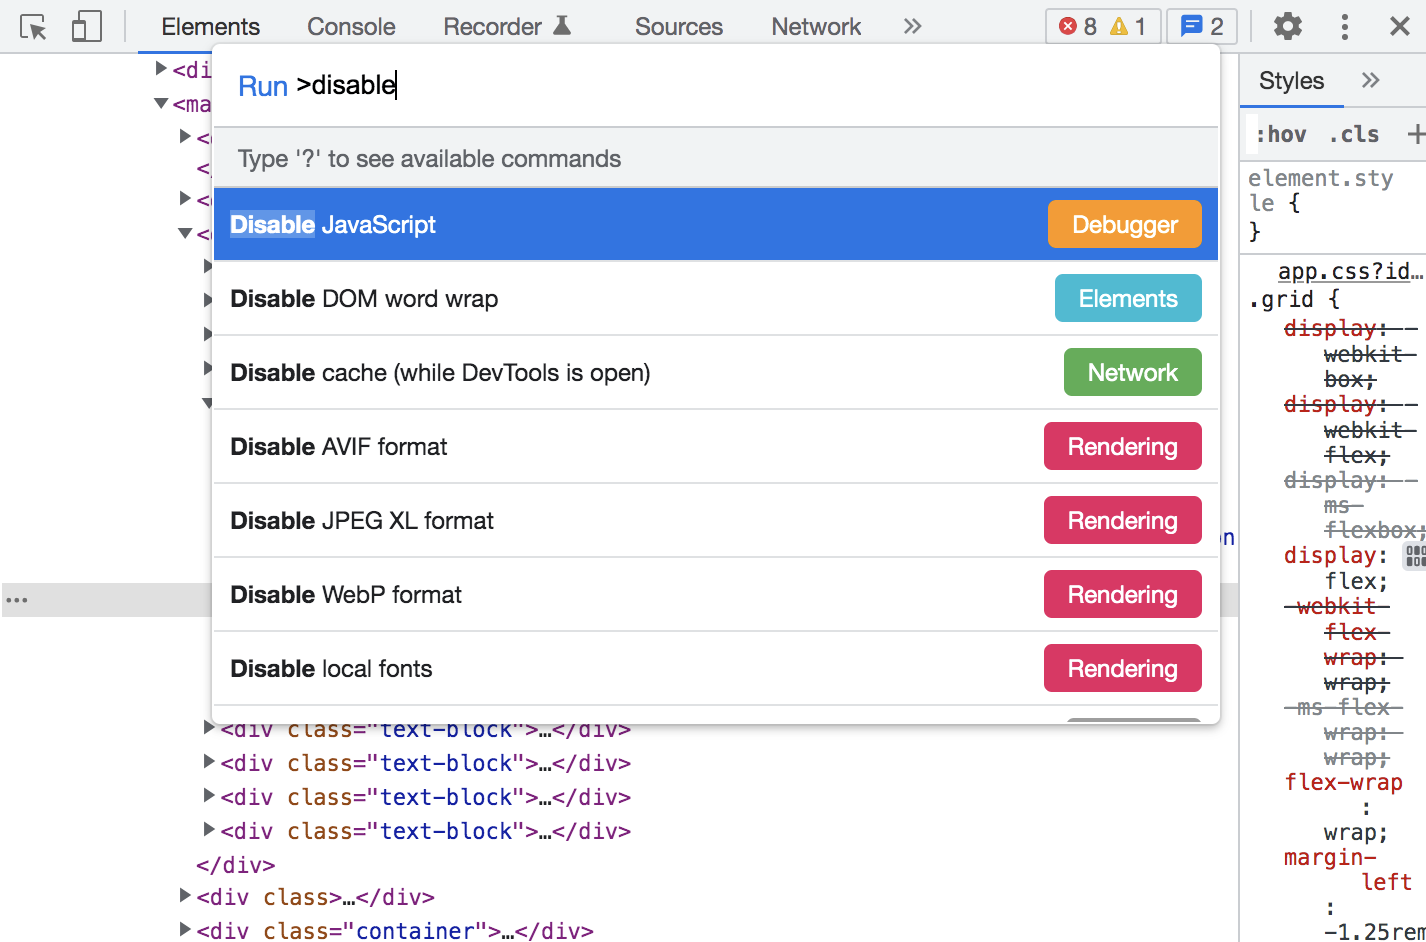Viewport: 1426px width, 942px height.
Task: Toggle the device toolbar icon
Action: [x=86, y=27]
